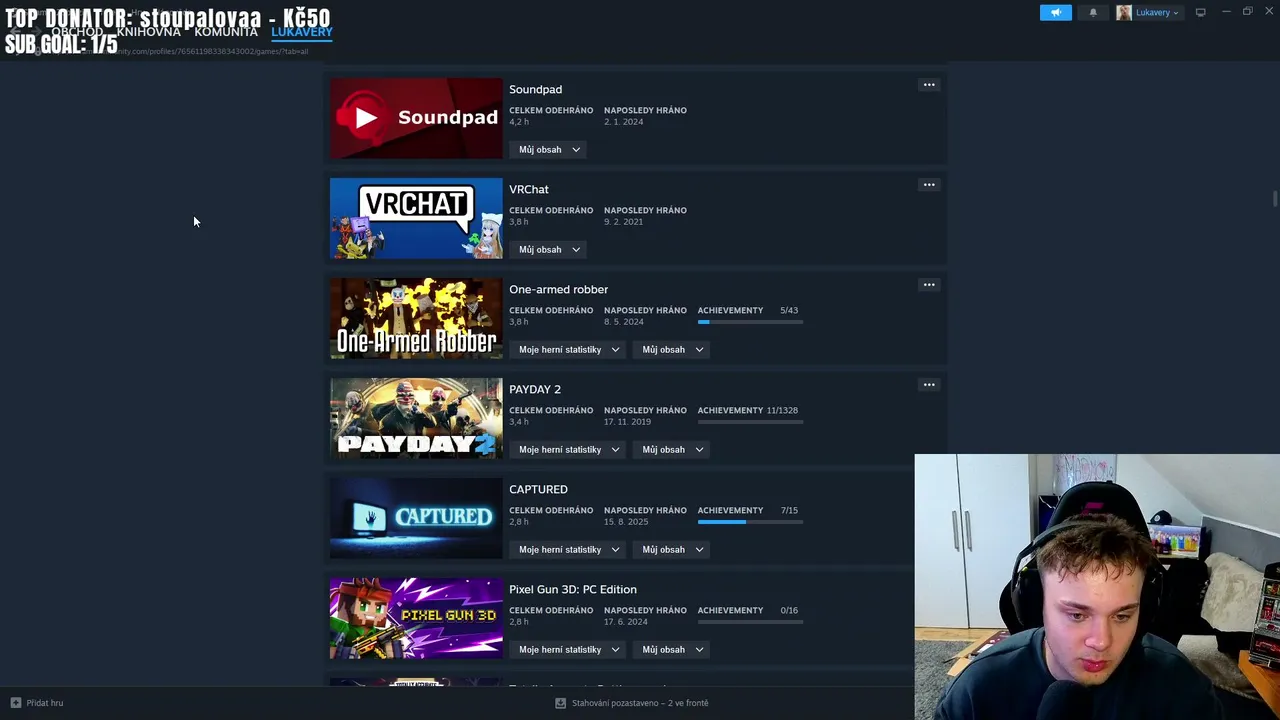This screenshot has height=720, width=1280.
Task: Expand Moje herní statistiky for PAYDAY 2
Action: point(569,450)
